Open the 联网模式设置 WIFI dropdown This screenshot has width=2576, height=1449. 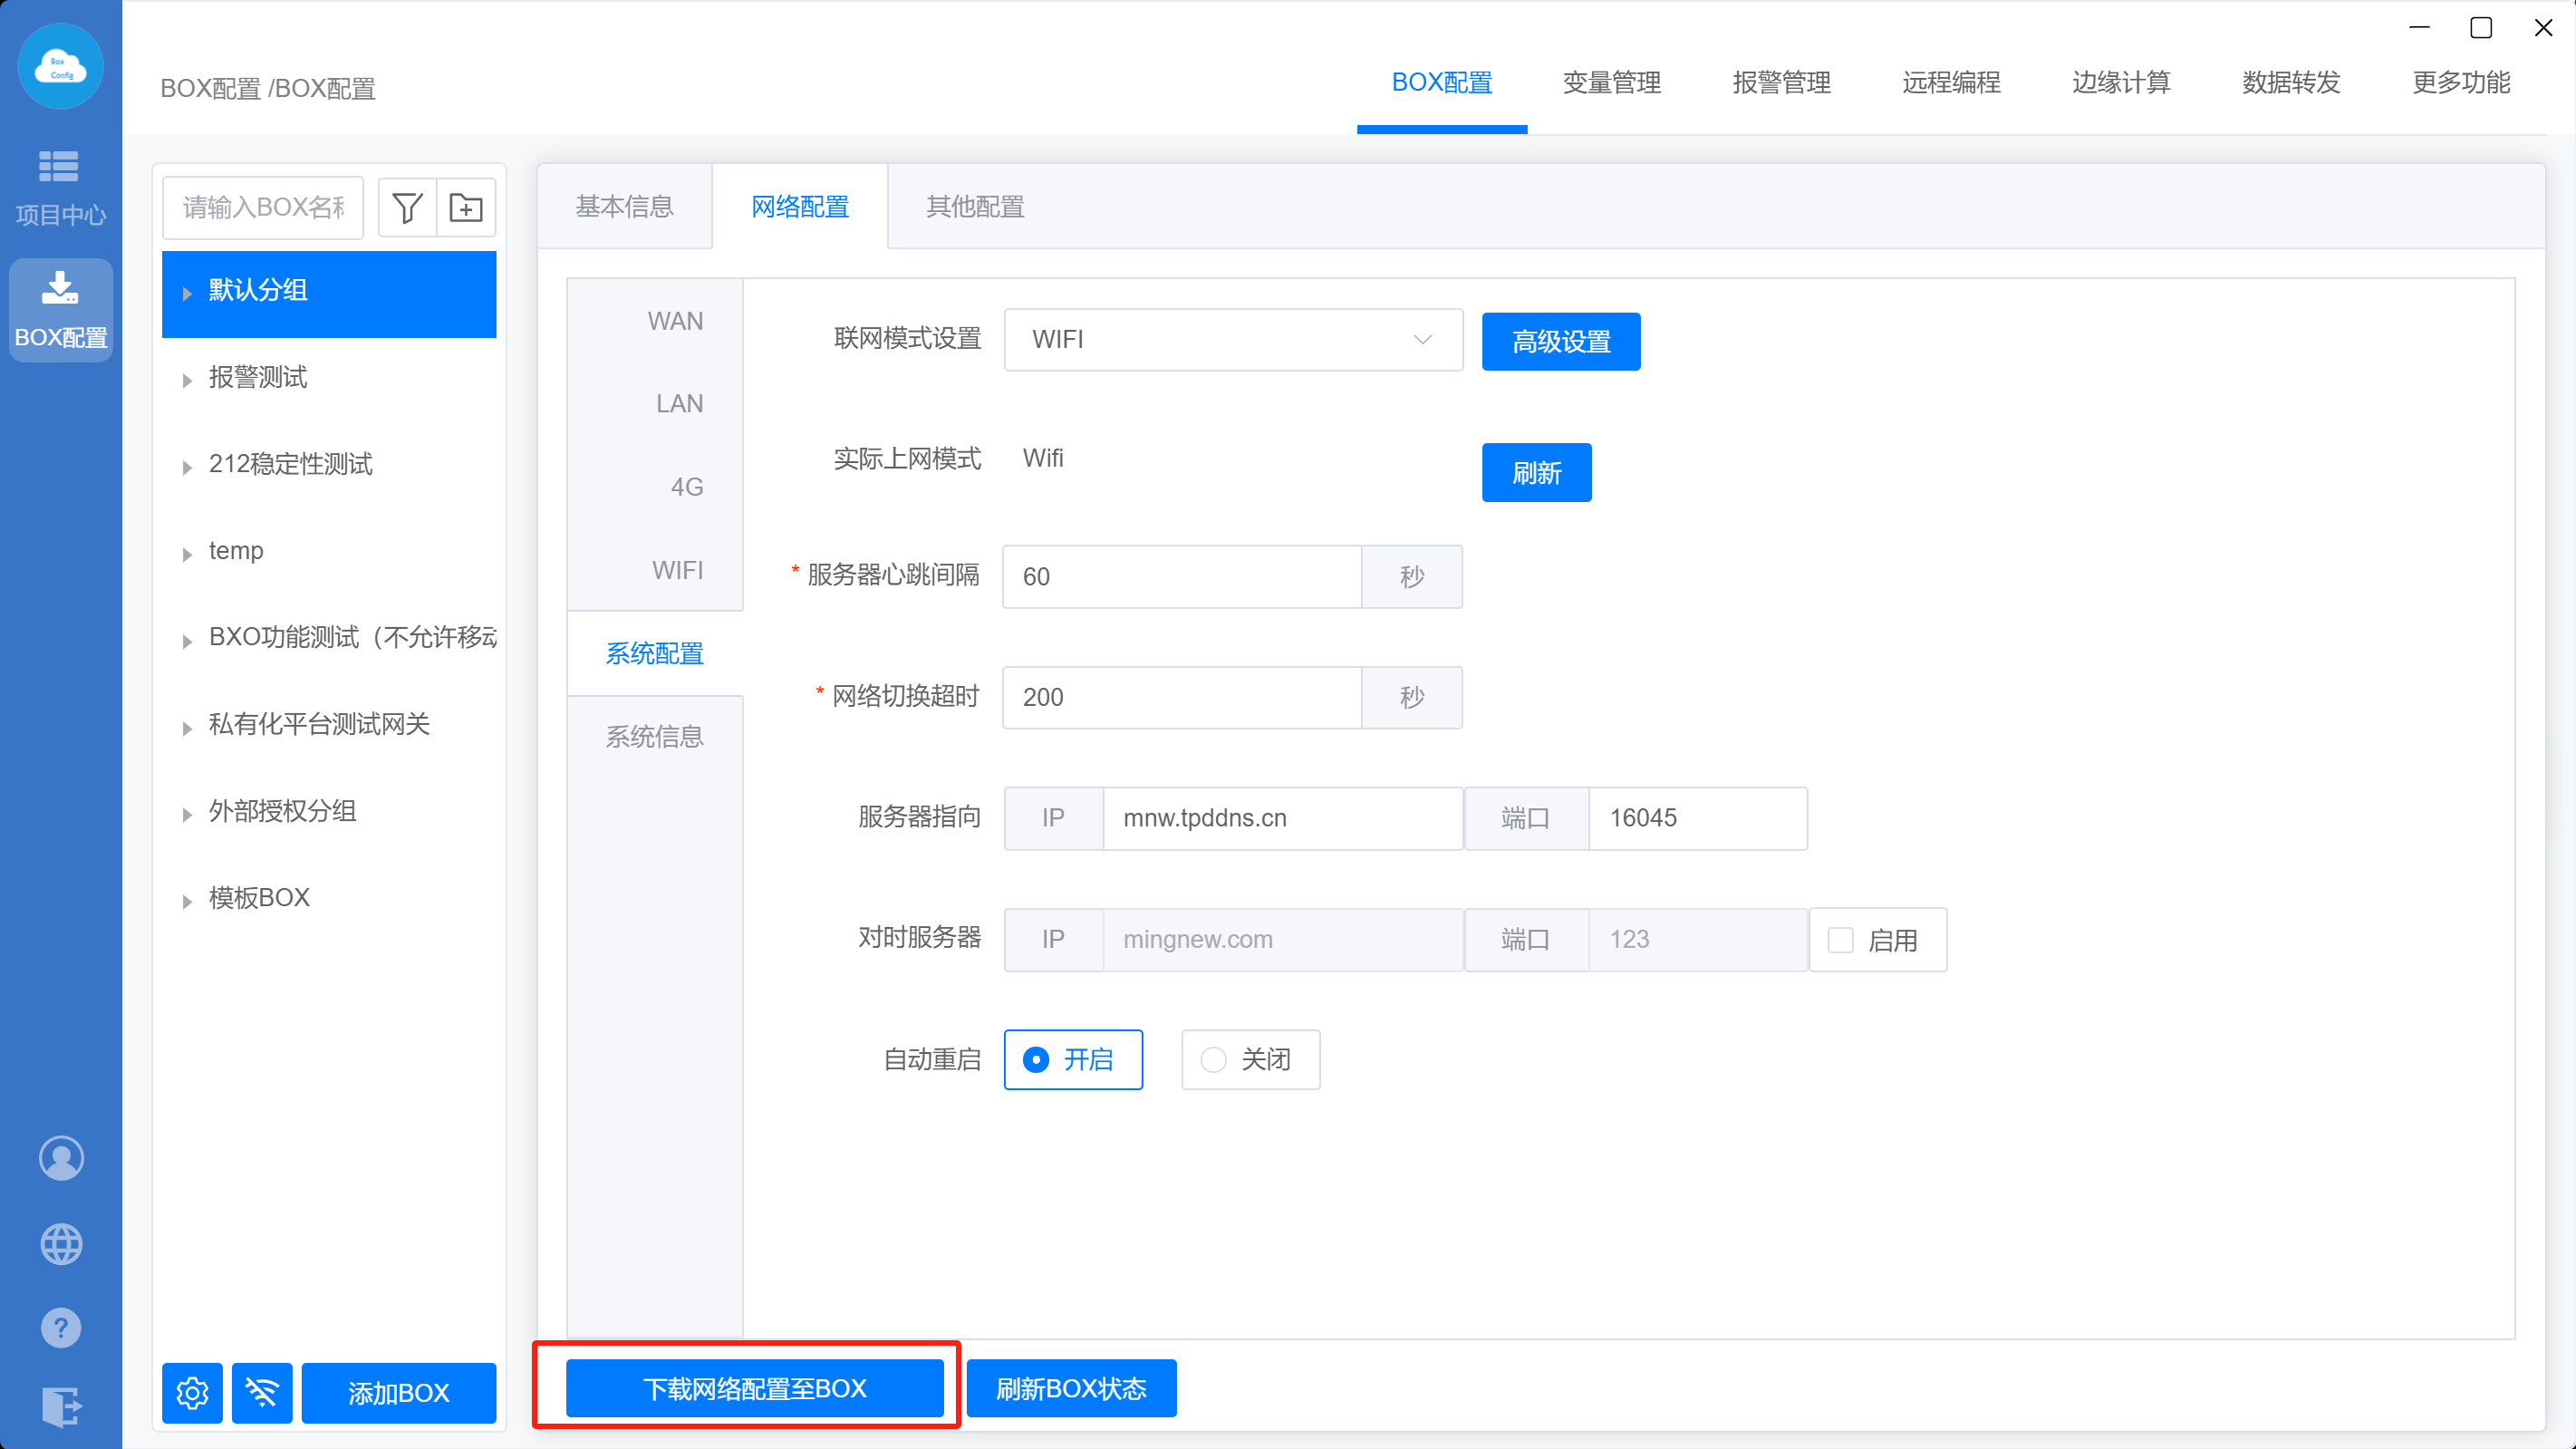[x=1233, y=340]
